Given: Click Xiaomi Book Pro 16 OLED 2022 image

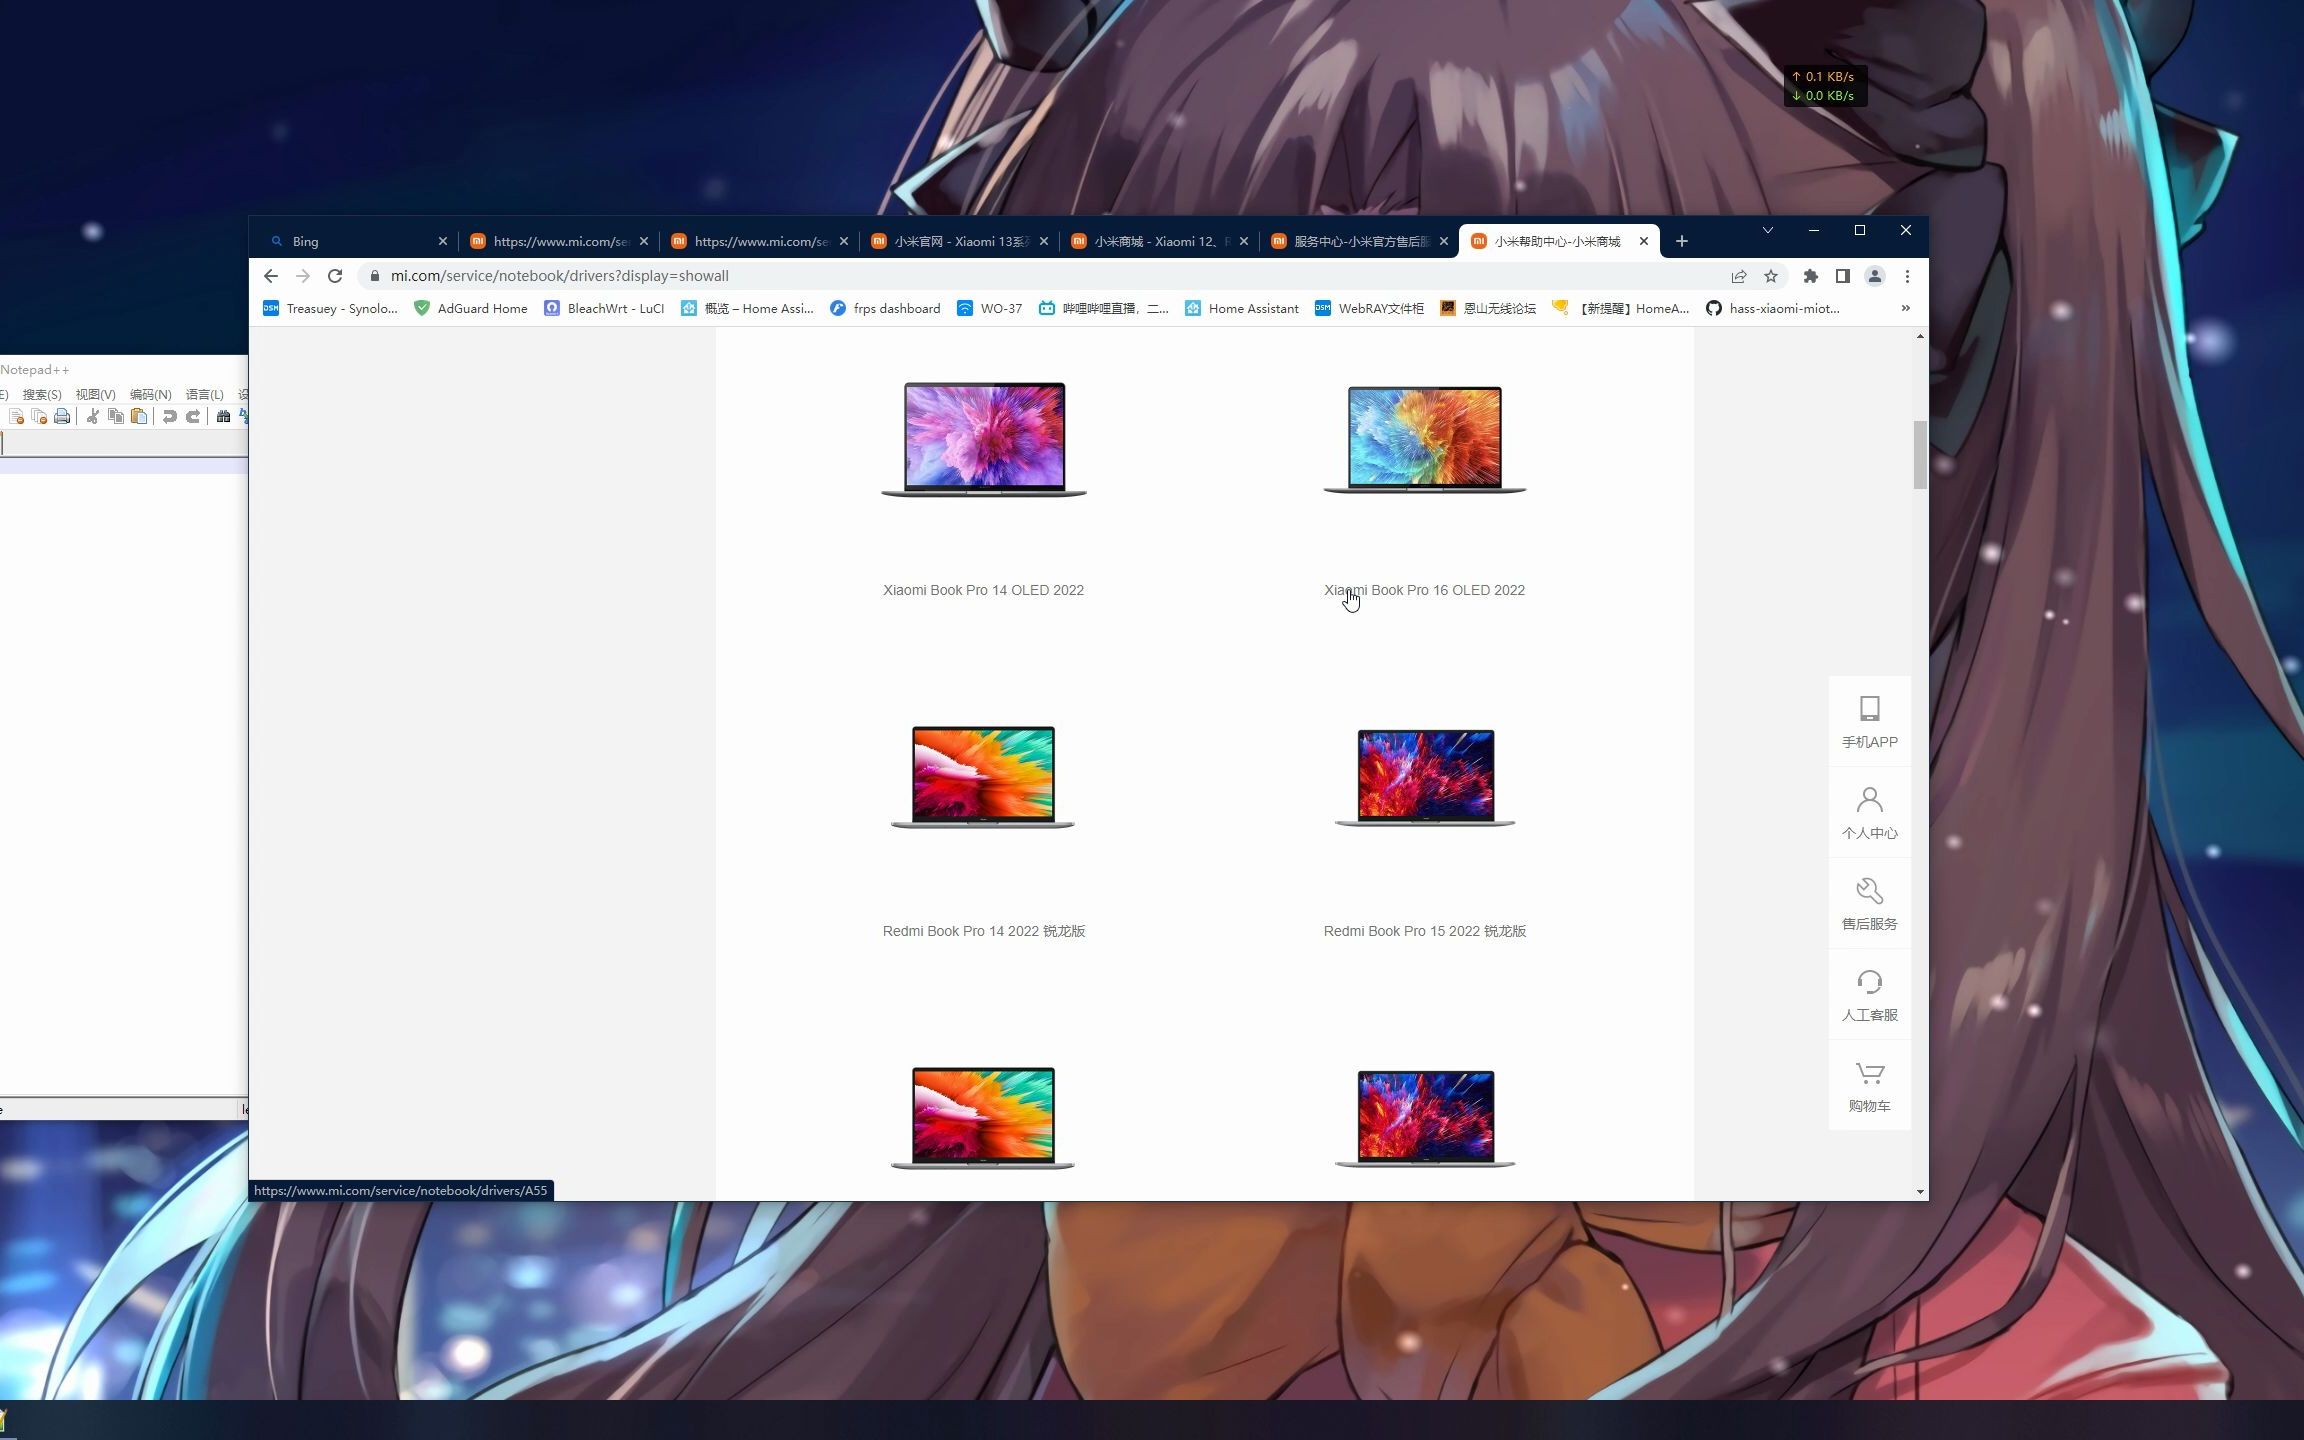Looking at the screenshot, I should [x=1425, y=438].
